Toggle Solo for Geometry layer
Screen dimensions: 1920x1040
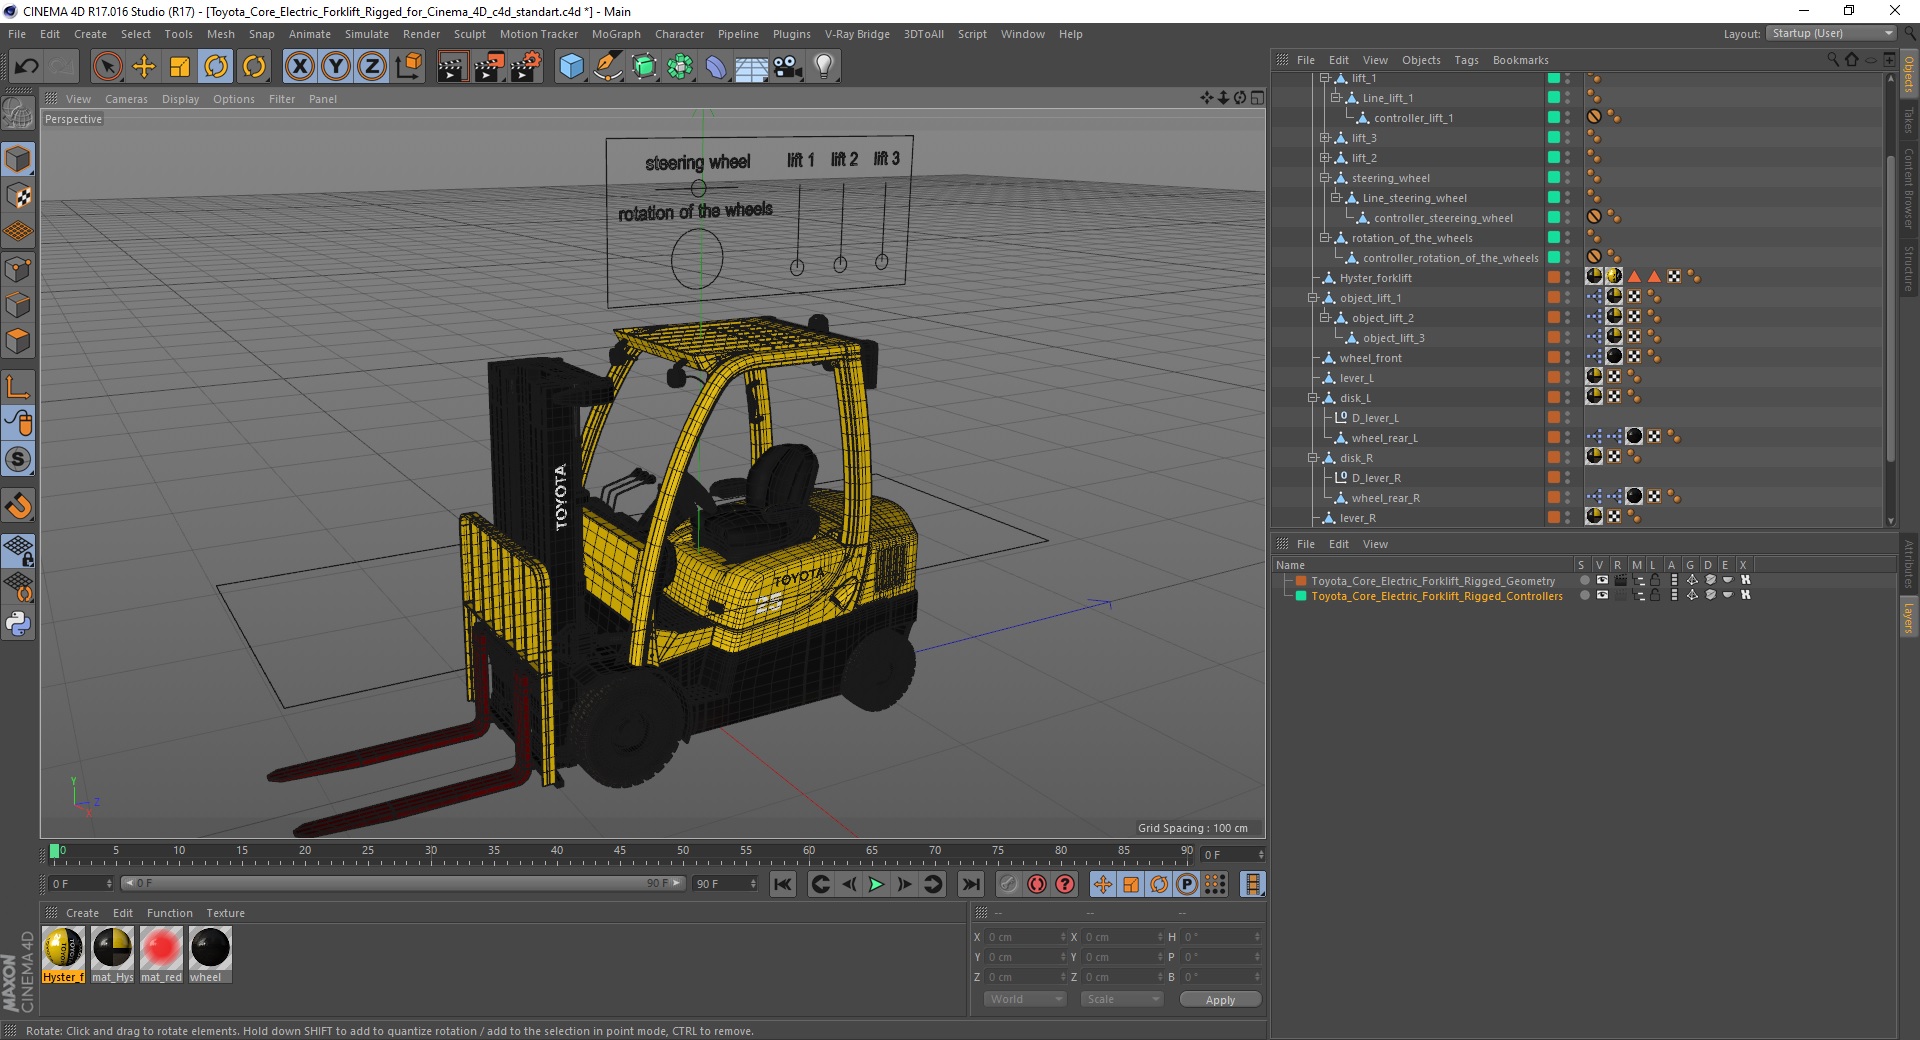pos(1584,580)
